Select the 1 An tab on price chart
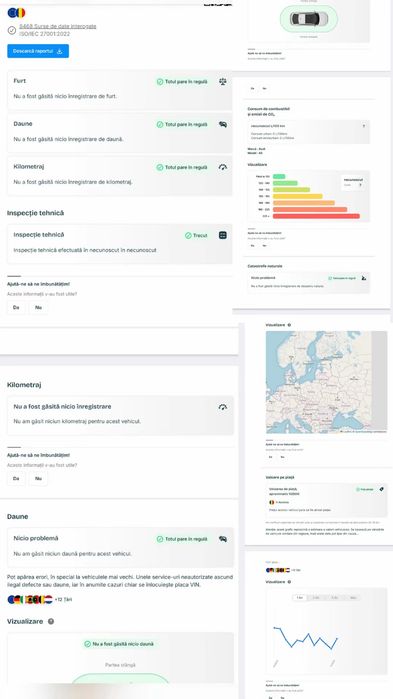Screen dimensions: 393x699 coord(300,597)
